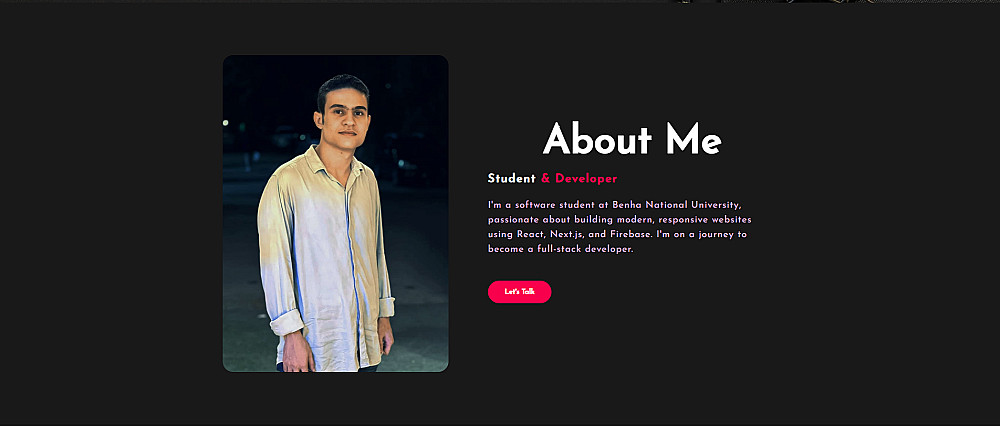The height and width of the screenshot is (426, 1000).
Task: Click the word "passionate" in the bio
Action: [514, 219]
